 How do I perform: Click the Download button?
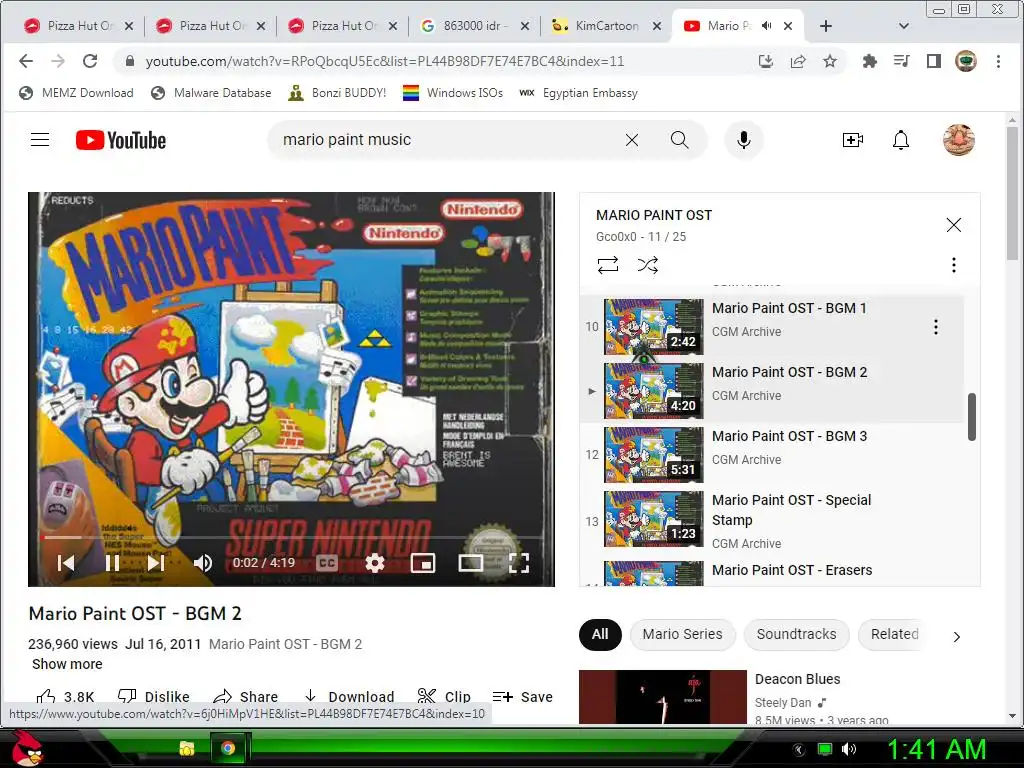pyautogui.click(x=349, y=697)
